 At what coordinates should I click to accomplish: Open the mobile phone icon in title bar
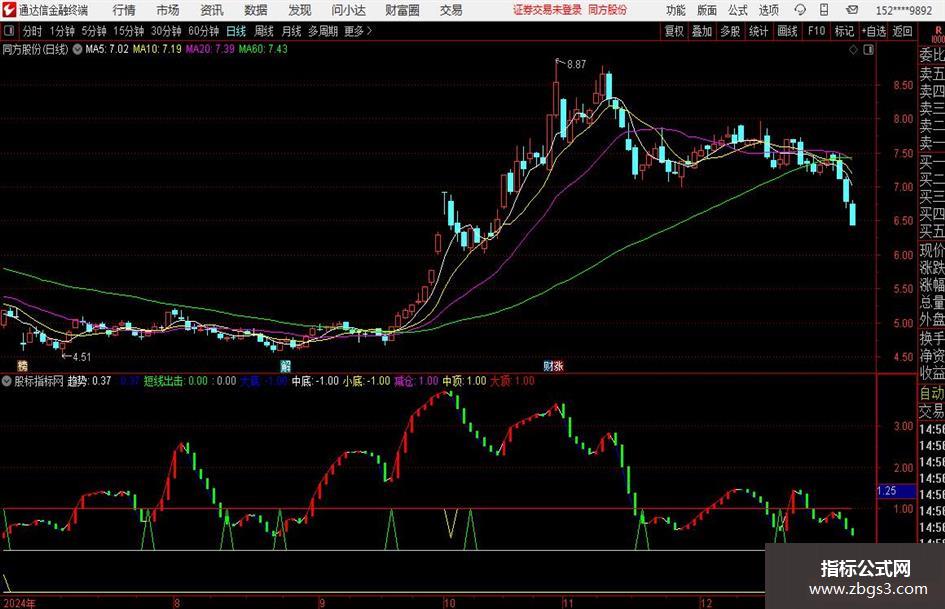[824, 10]
